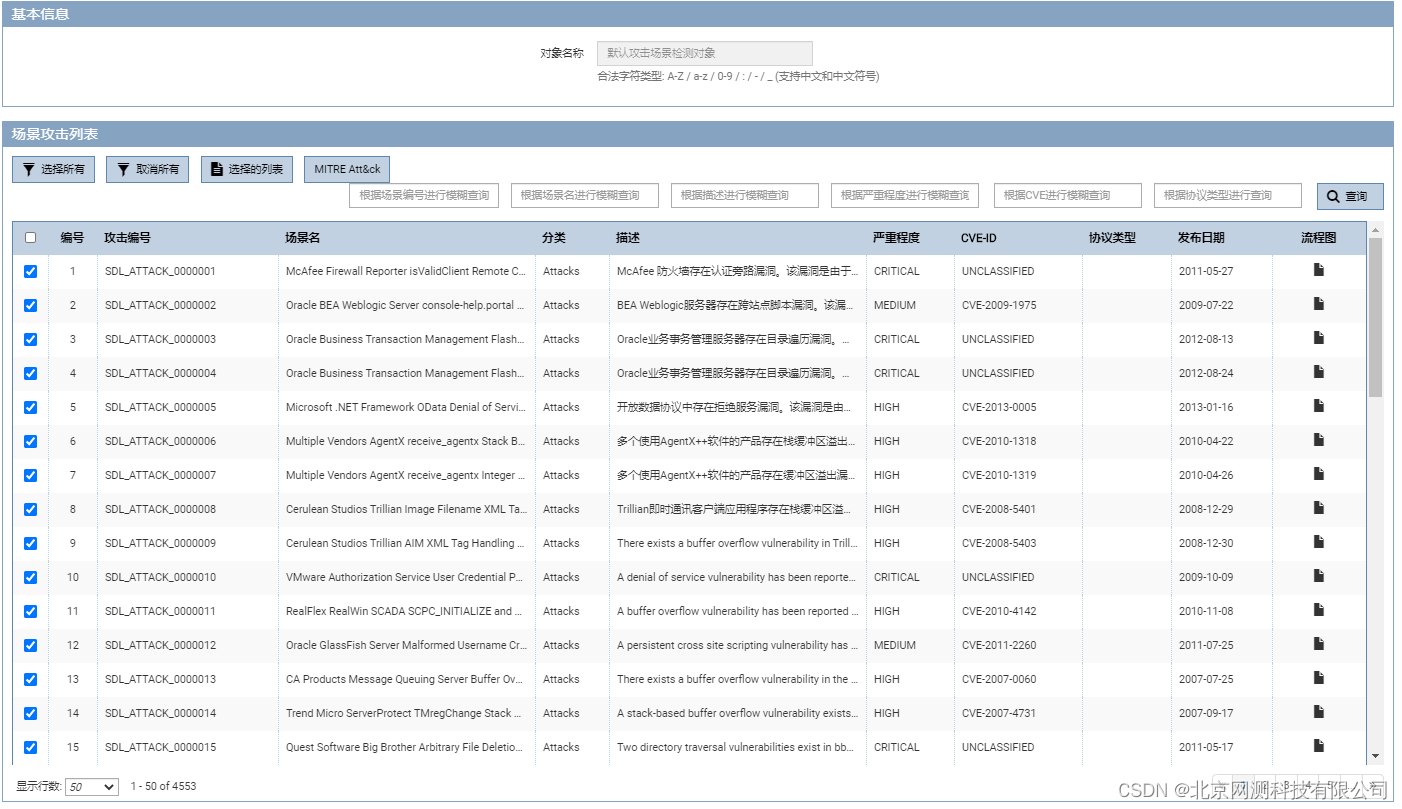Focus the 根据描述进行模糊查询 filter field

[x=745, y=195]
